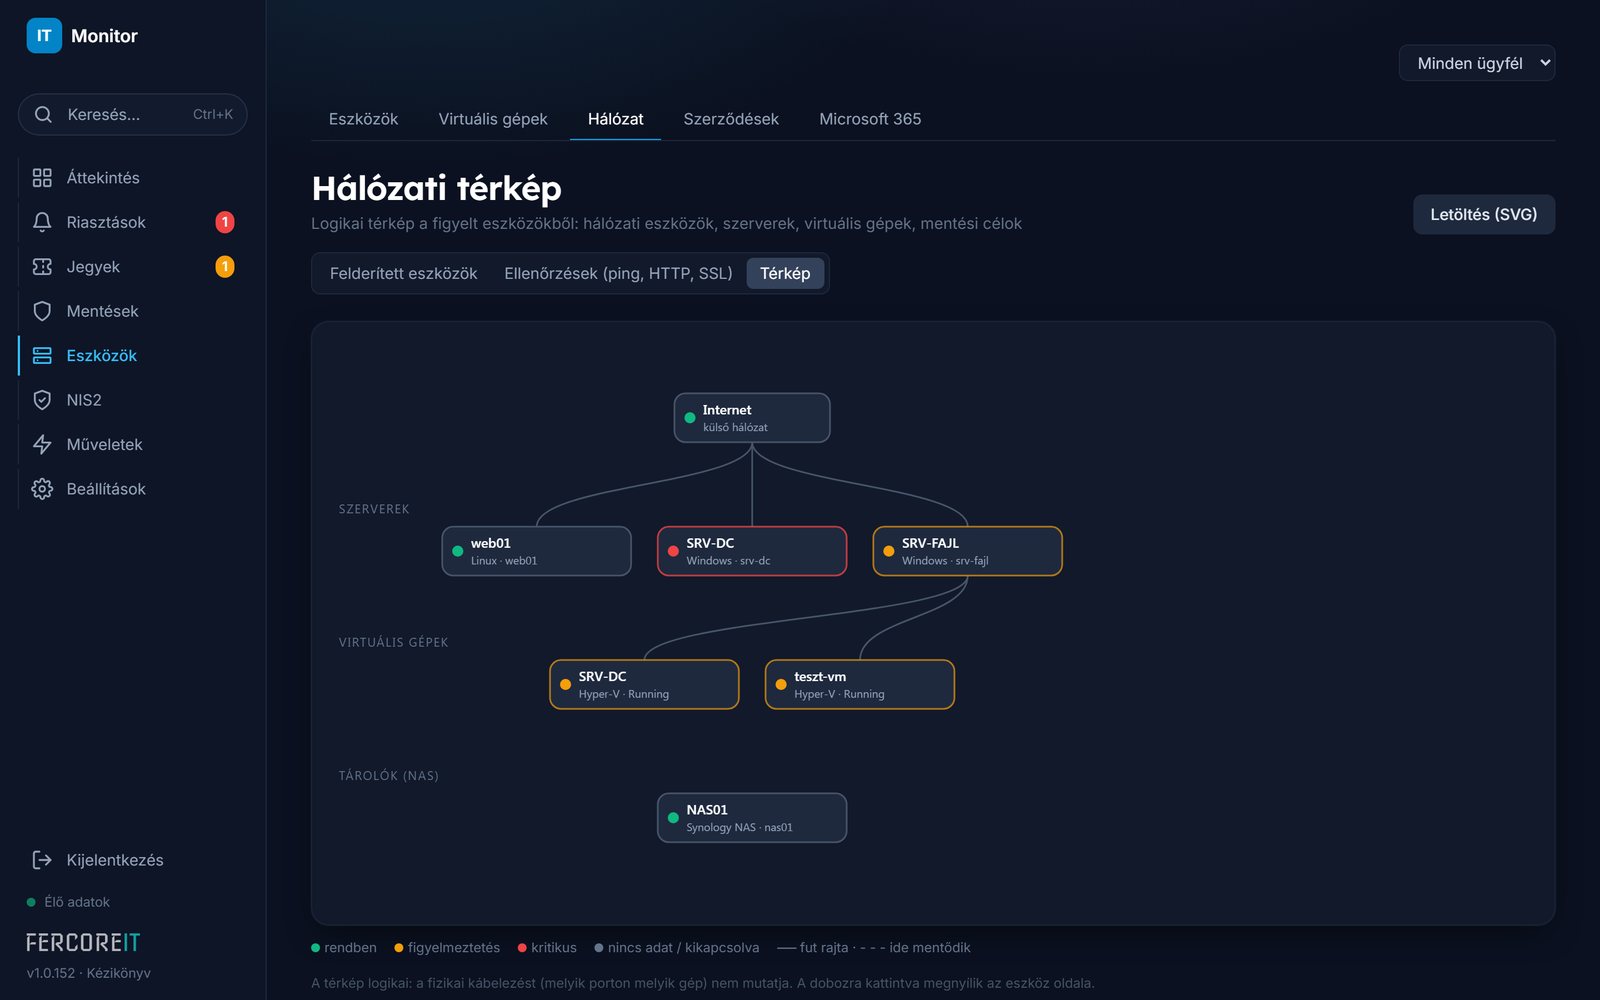Click the red Riasztások badge
Image resolution: width=1600 pixels, height=1000 pixels.
coord(225,222)
